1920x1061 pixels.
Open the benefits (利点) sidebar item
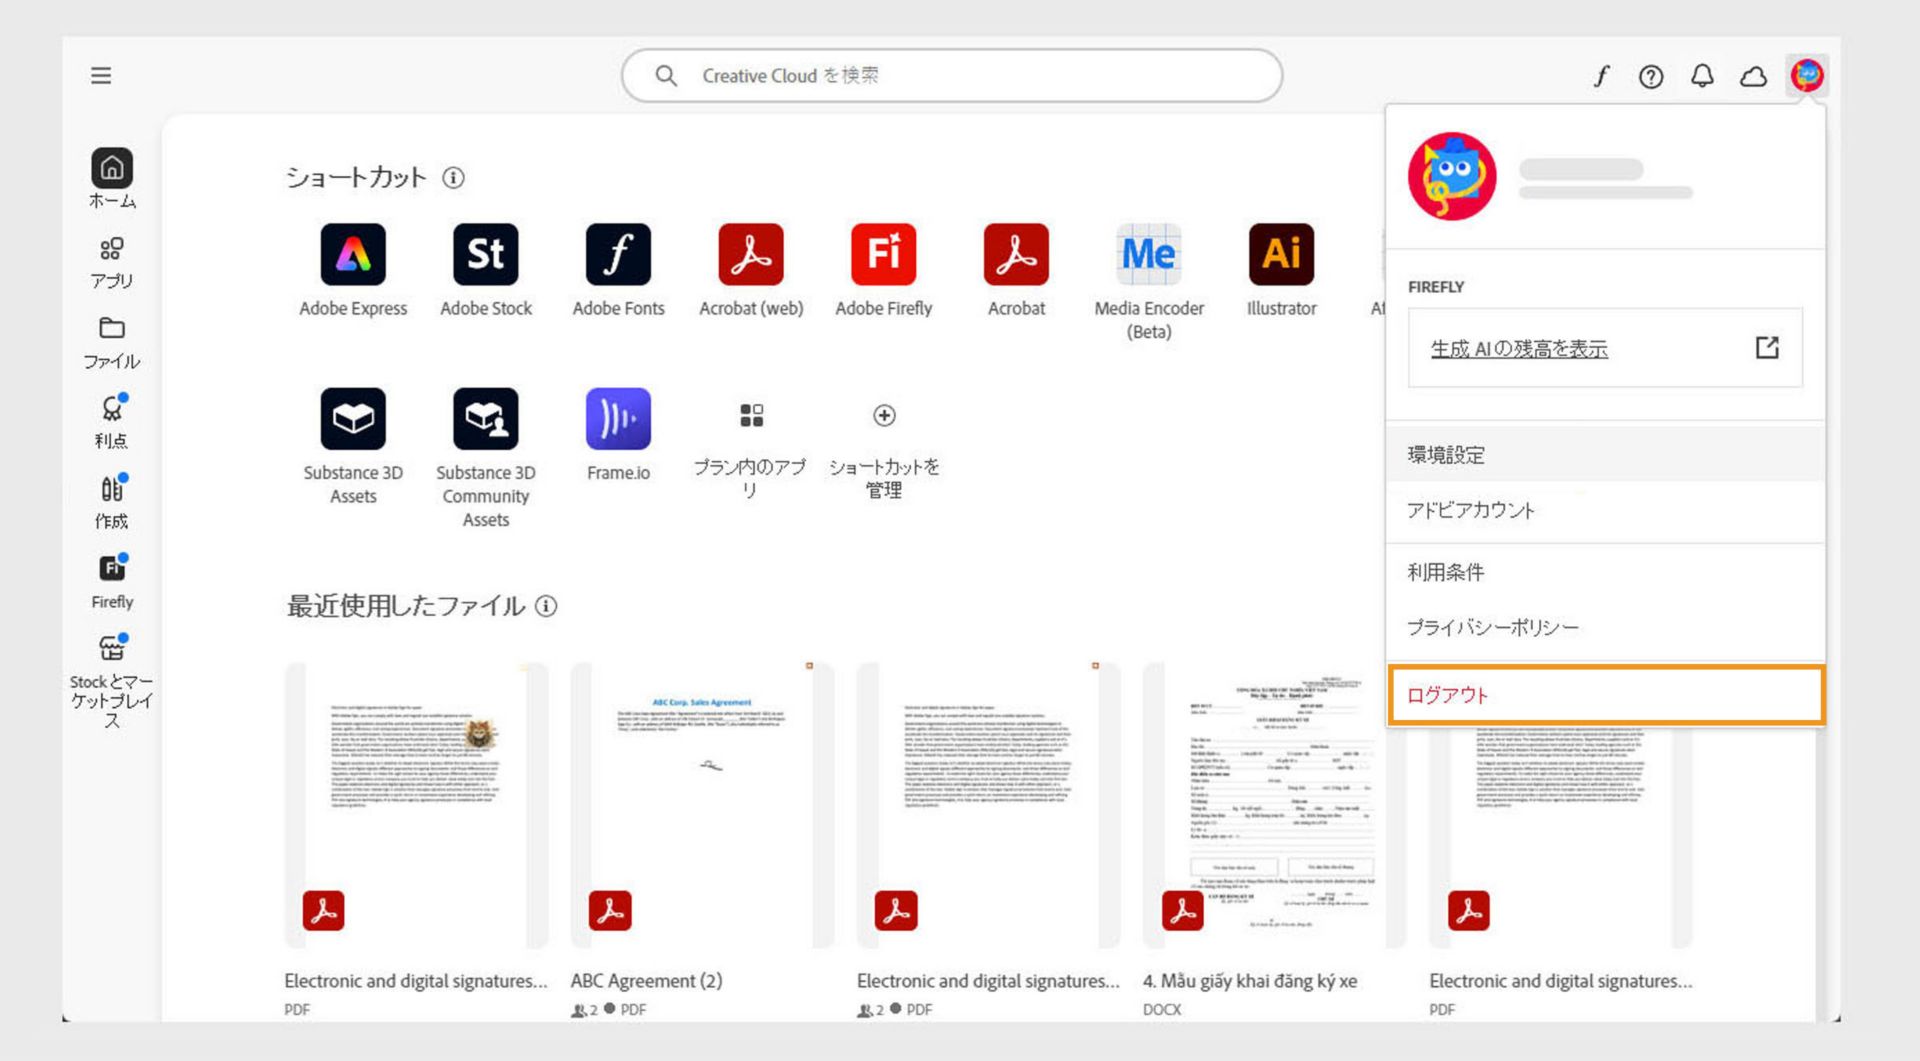tap(112, 423)
